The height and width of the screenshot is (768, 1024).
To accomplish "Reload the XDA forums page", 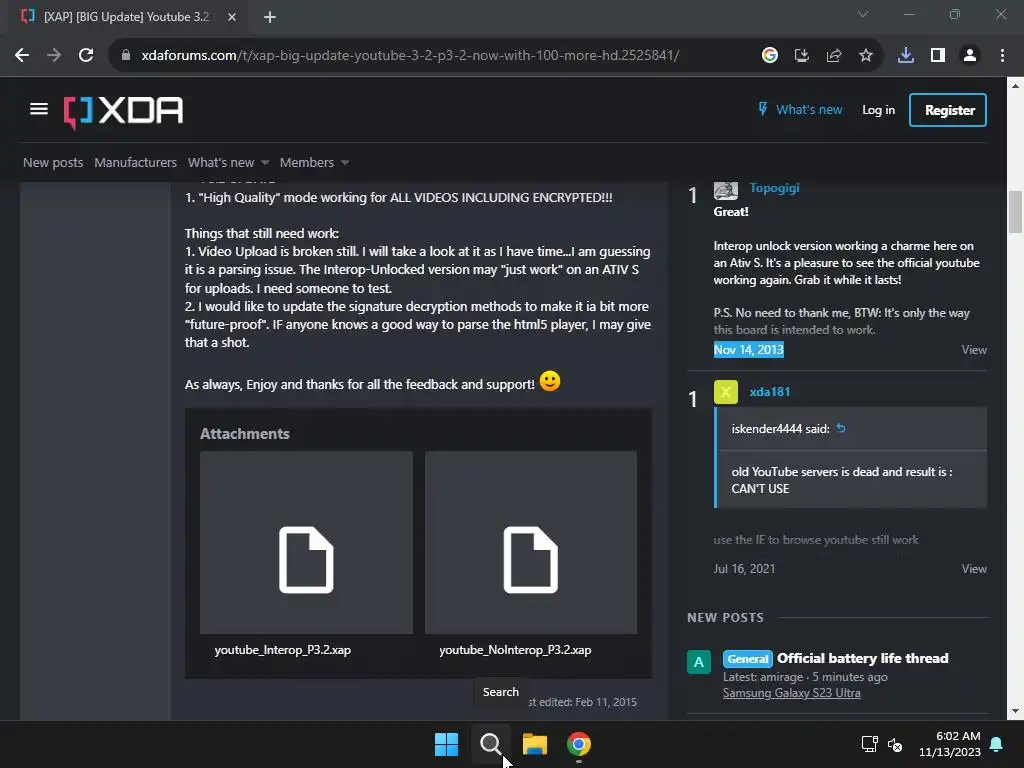I will (86, 56).
